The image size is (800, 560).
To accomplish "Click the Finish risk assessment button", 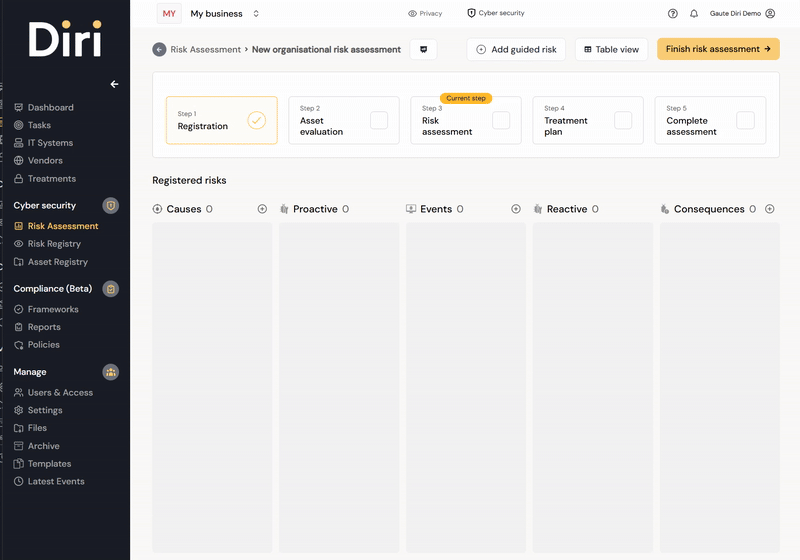I will (x=718, y=49).
